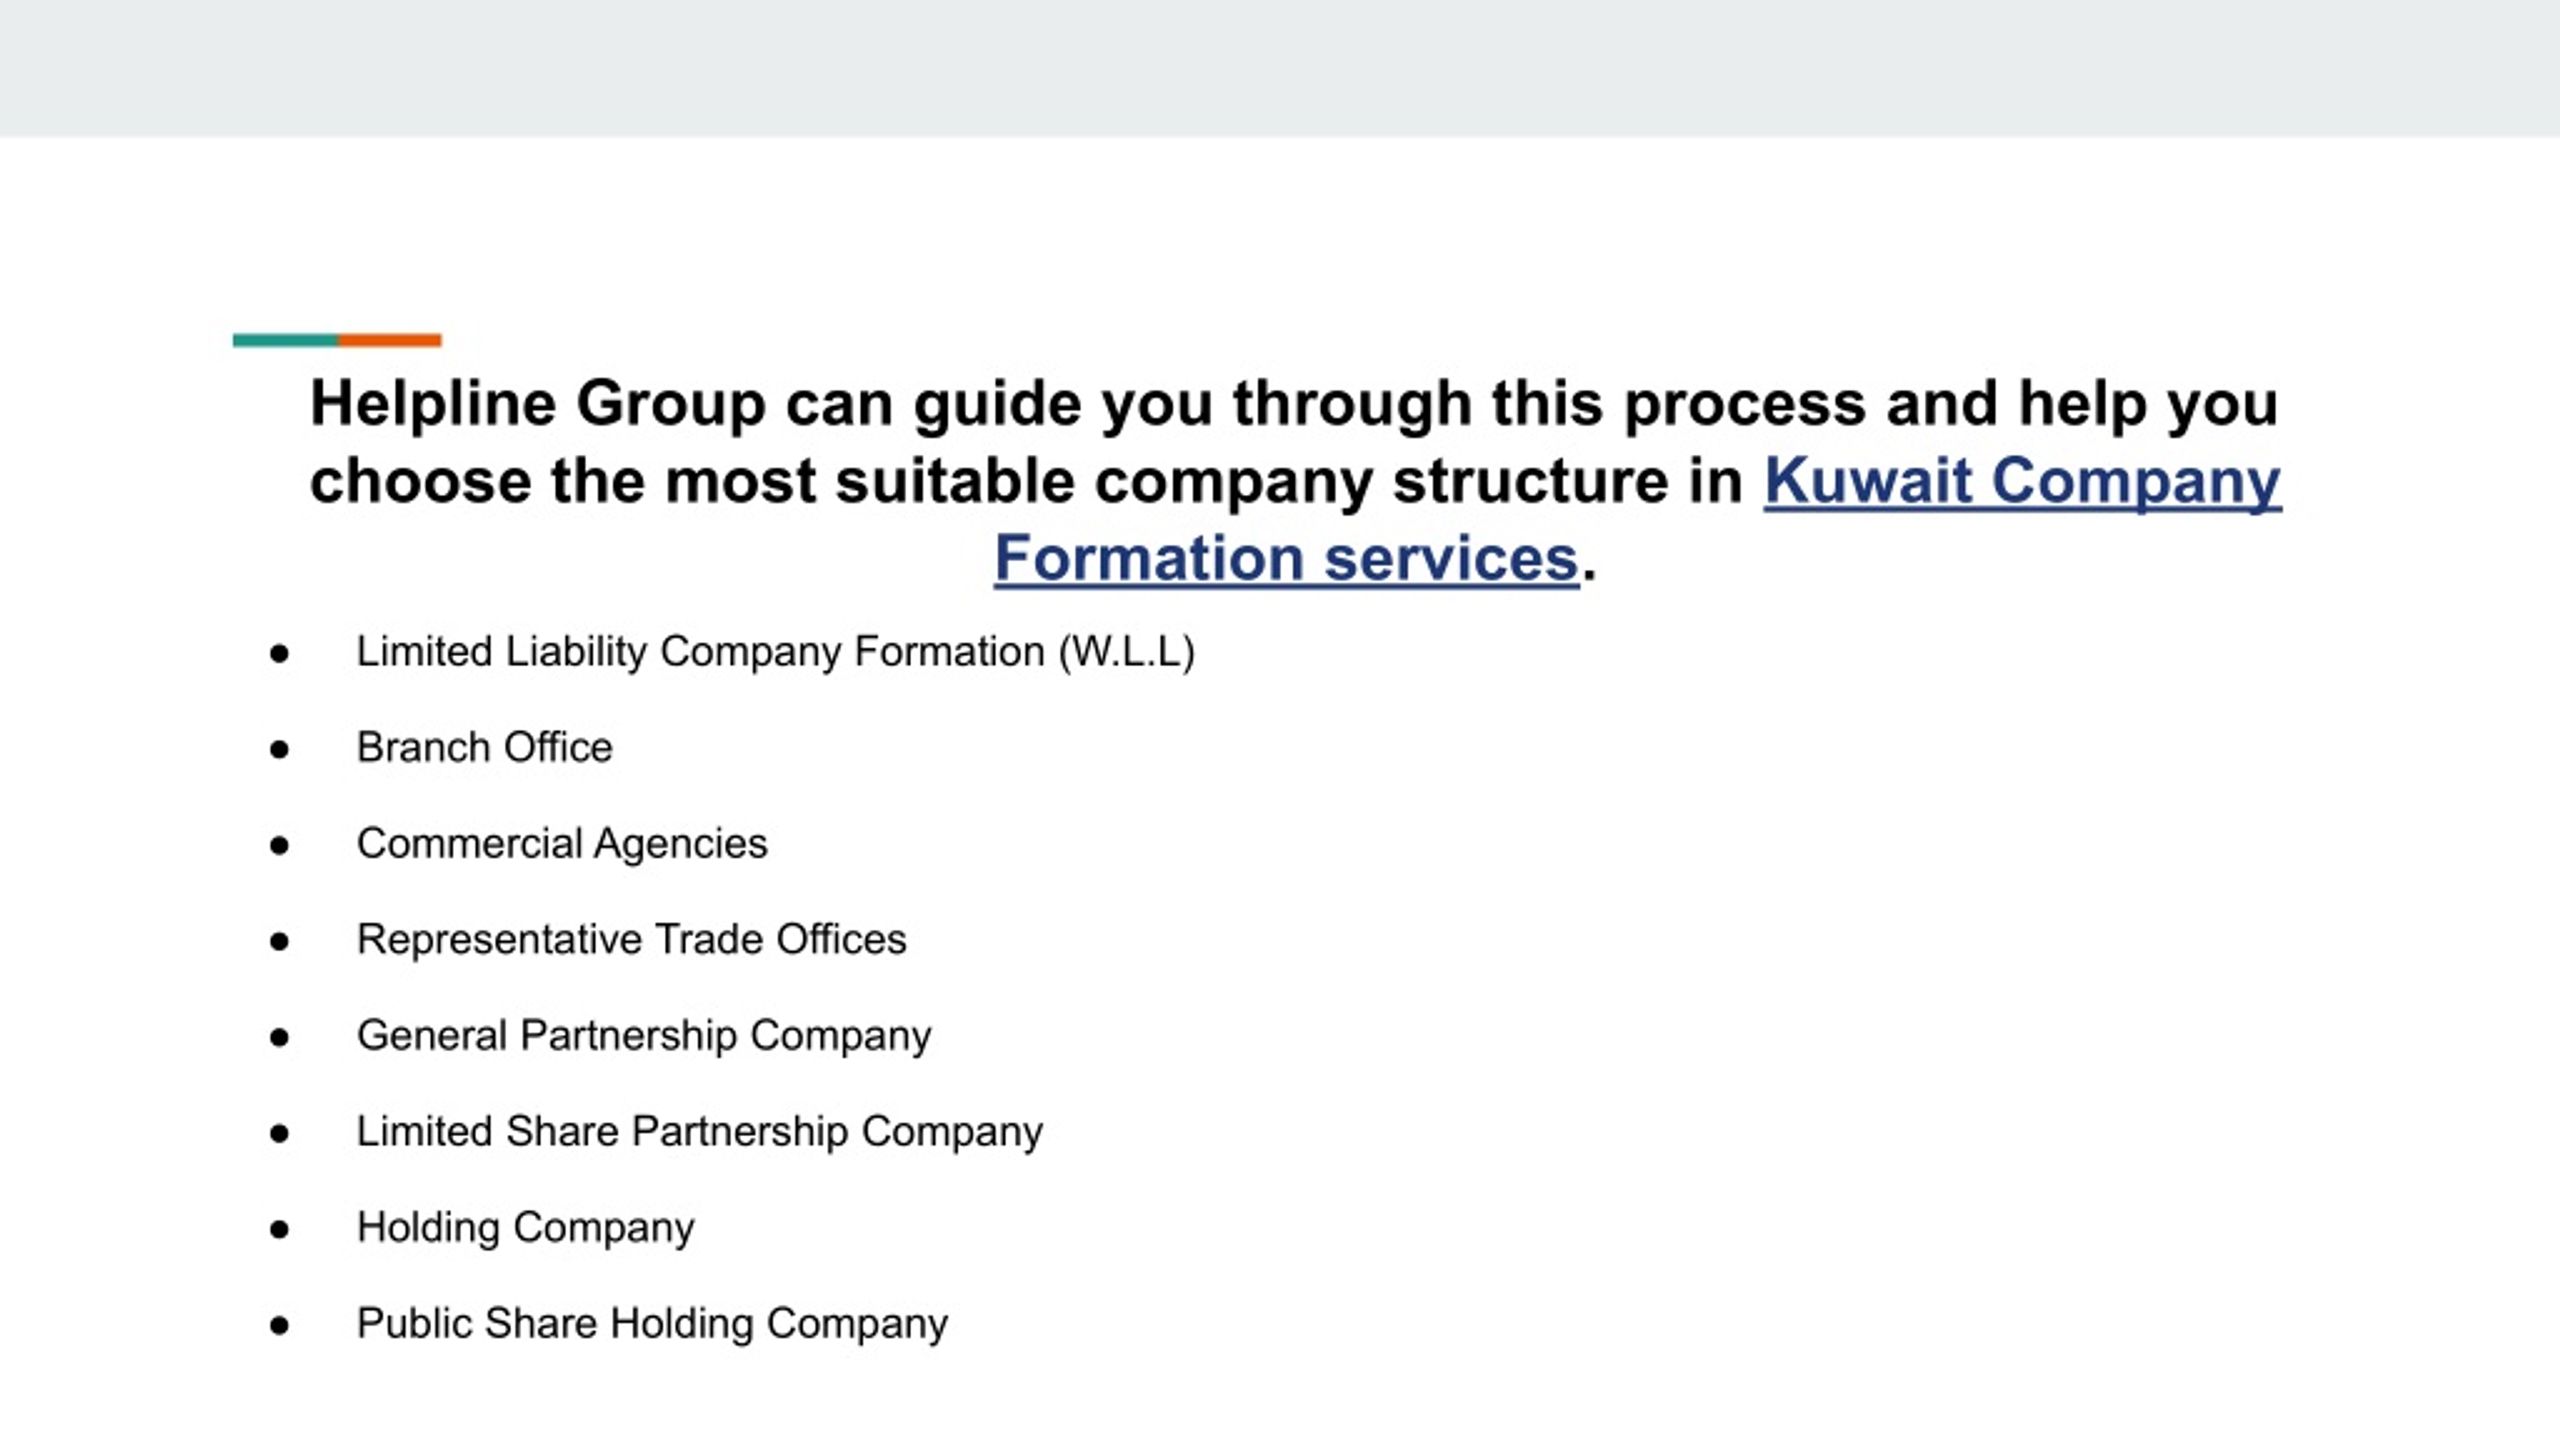
Task: Click the Branch Office list item
Action: pos(484,747)
